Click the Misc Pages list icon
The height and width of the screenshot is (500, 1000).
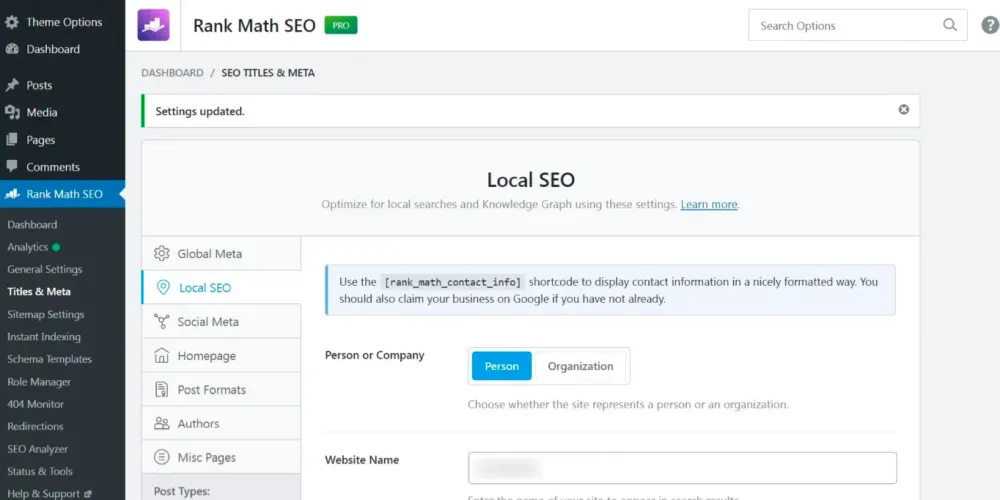point(162,457)
